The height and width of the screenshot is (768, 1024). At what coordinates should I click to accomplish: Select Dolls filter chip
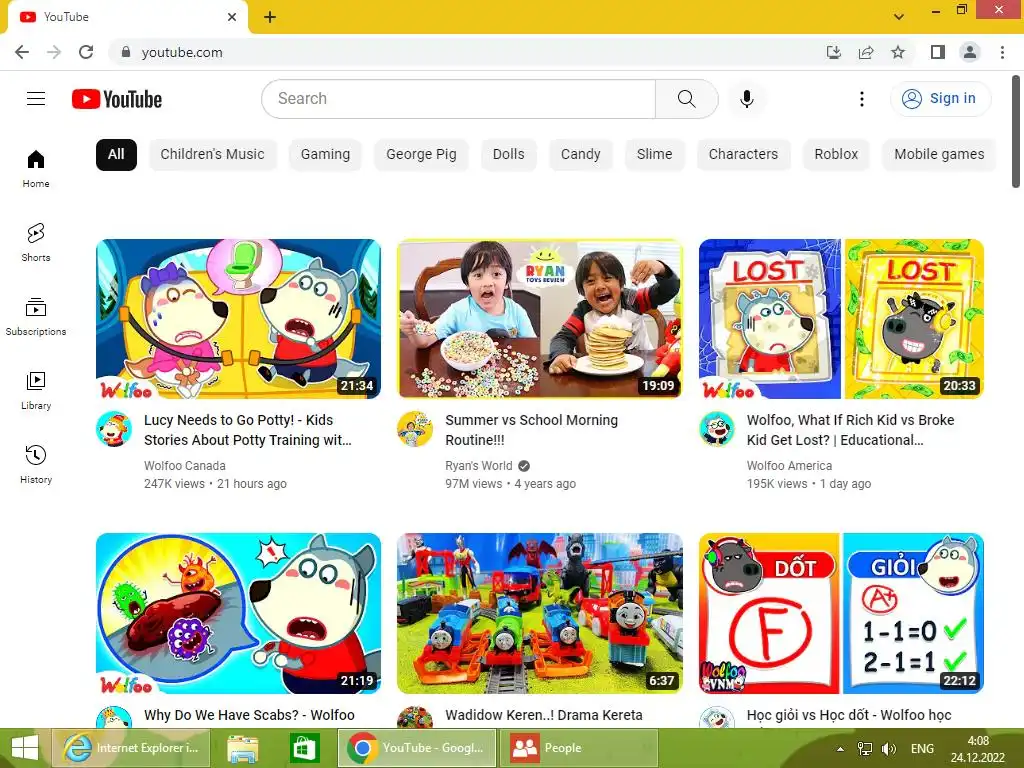point(508,155)
